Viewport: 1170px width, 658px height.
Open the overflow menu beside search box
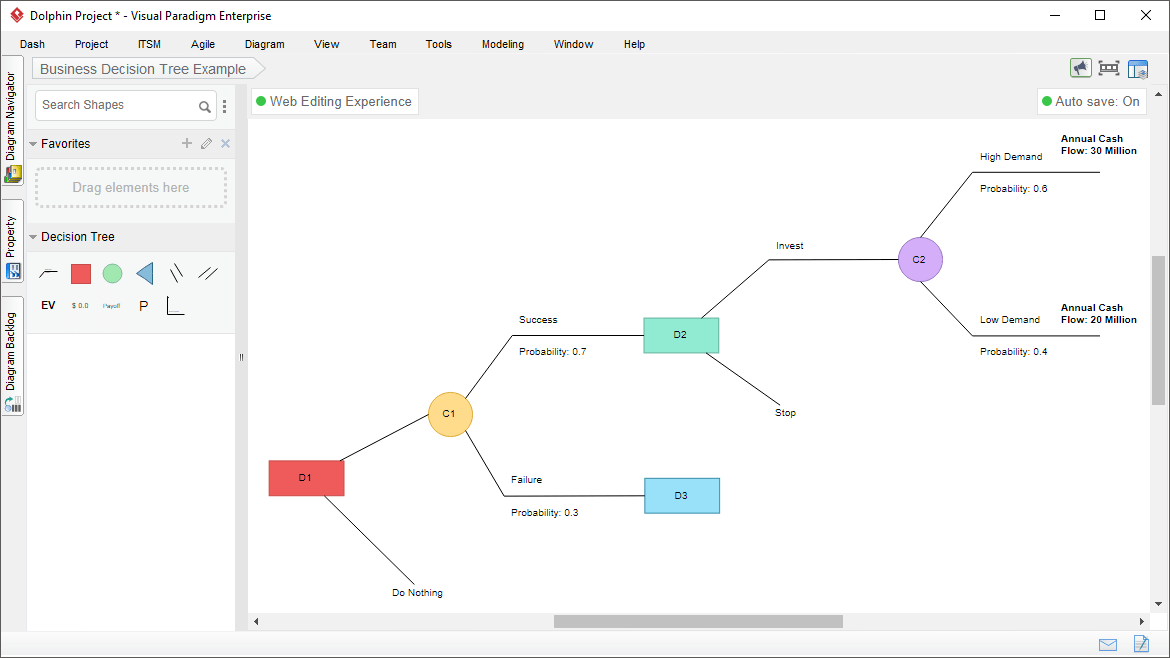point(224,105)
